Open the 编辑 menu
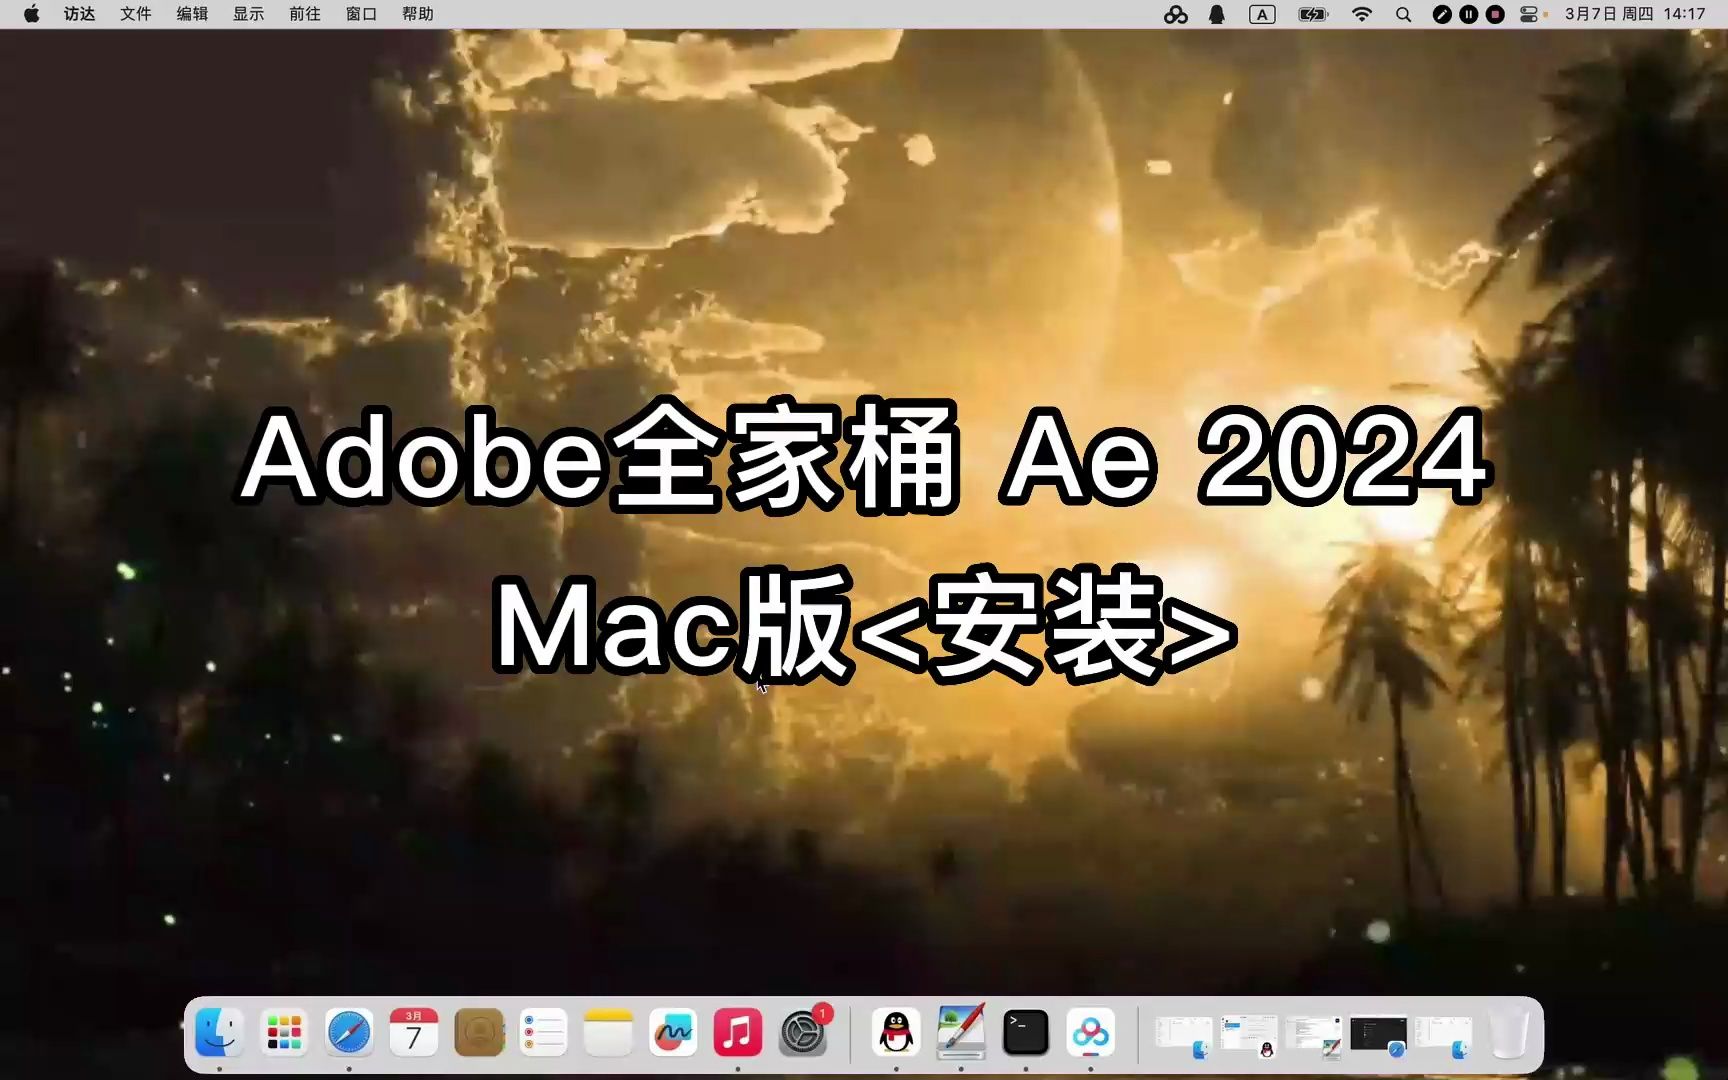 point(192,14)
